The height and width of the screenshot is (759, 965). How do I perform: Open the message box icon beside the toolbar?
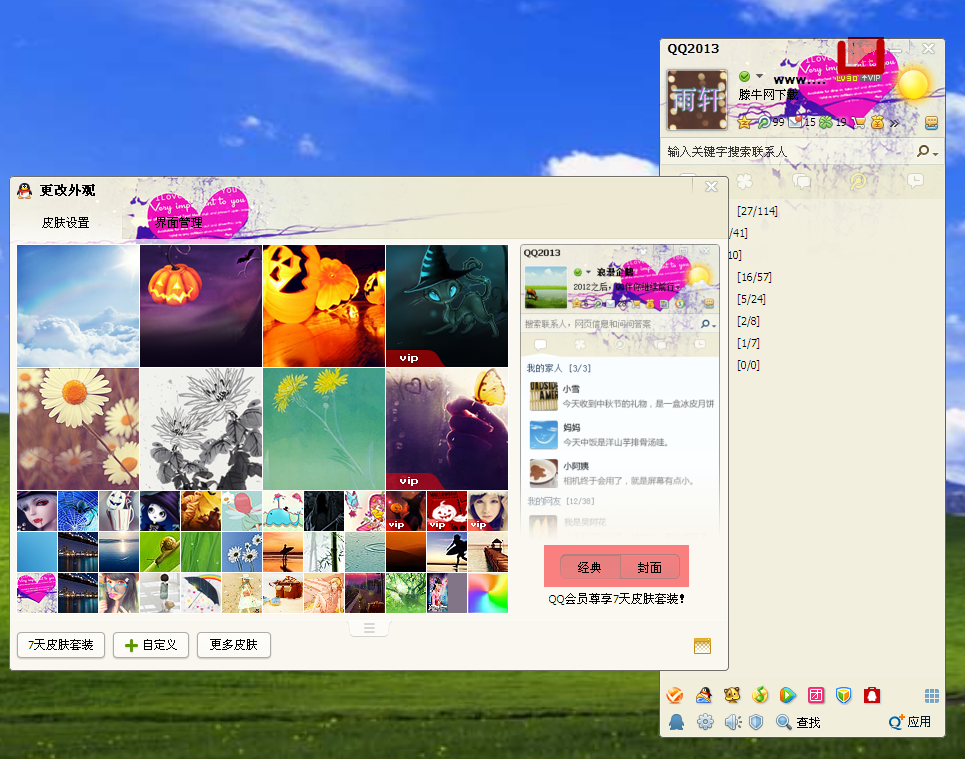tap(931, 122)
